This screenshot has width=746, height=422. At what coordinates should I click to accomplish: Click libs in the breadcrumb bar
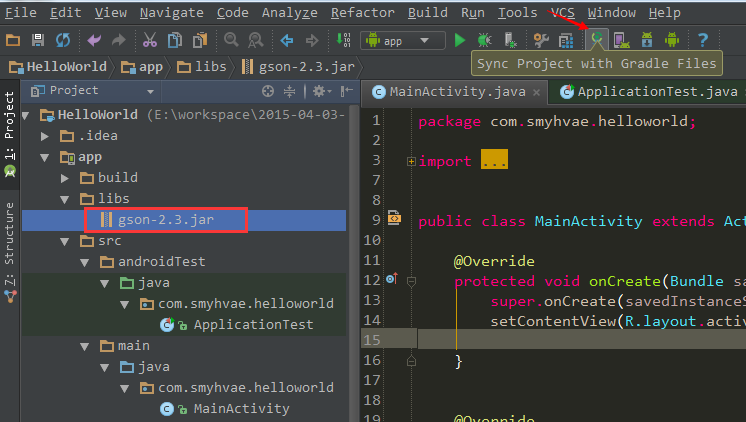tap(202, 67)
